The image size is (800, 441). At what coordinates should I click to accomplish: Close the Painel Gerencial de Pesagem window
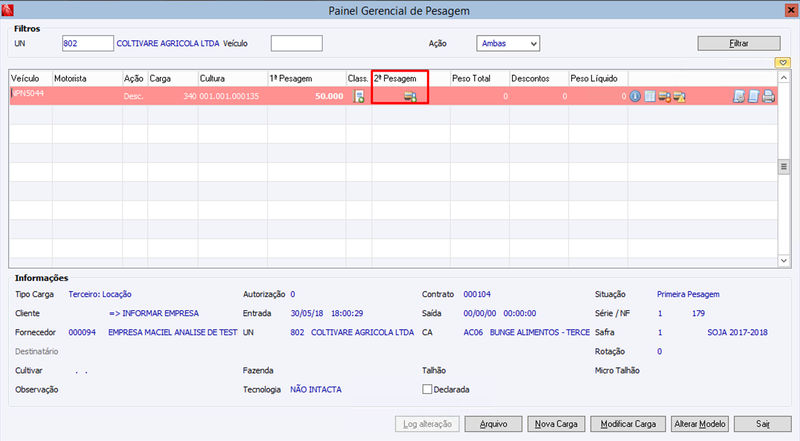[791, 10]
